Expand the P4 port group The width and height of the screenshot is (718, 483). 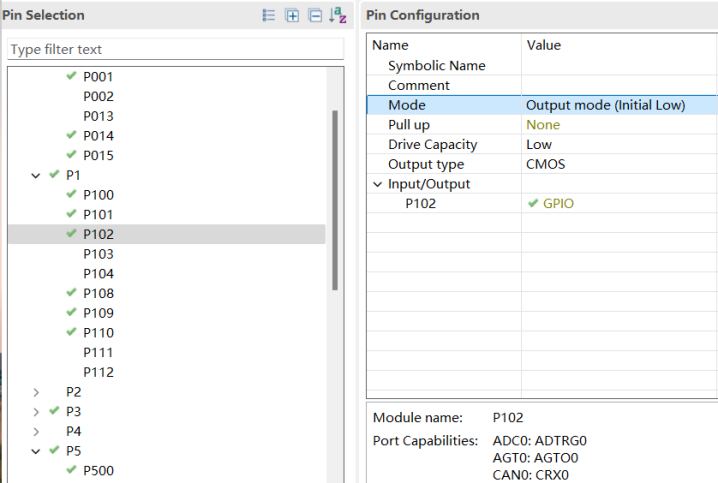pos(36,432)
